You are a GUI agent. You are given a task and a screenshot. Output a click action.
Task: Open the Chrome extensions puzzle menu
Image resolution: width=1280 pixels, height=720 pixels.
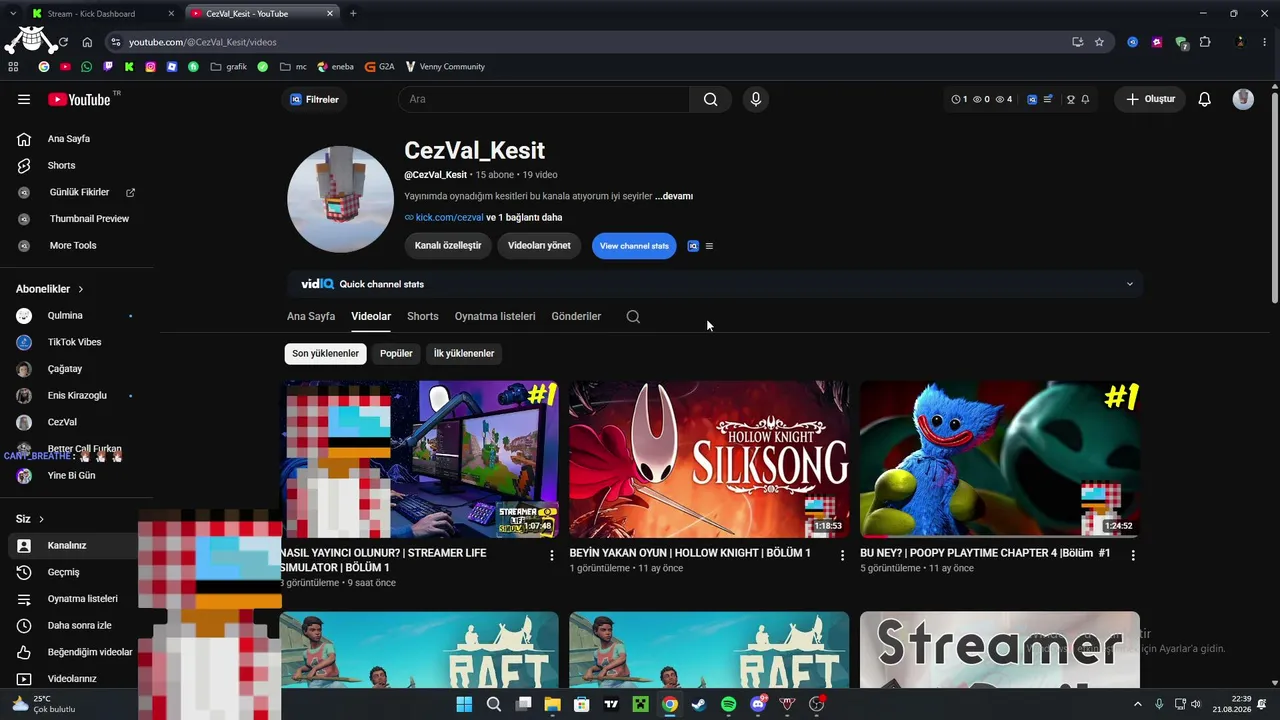point(1205,42)
